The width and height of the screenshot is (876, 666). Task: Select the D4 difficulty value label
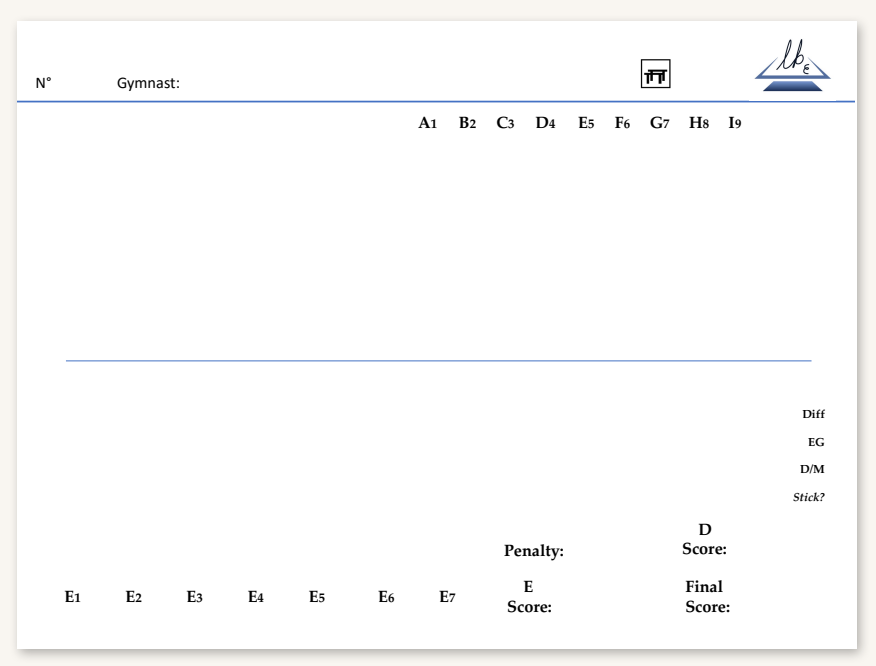coord(545,123)
